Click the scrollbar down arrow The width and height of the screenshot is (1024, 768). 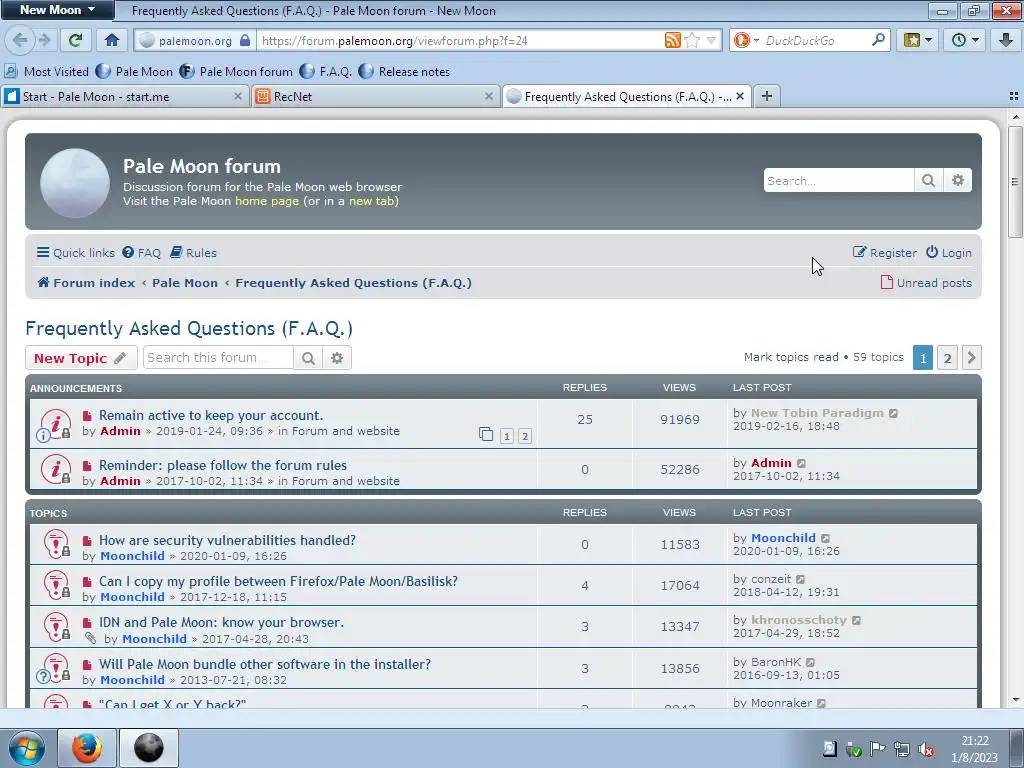click(x=1015, y=700)
